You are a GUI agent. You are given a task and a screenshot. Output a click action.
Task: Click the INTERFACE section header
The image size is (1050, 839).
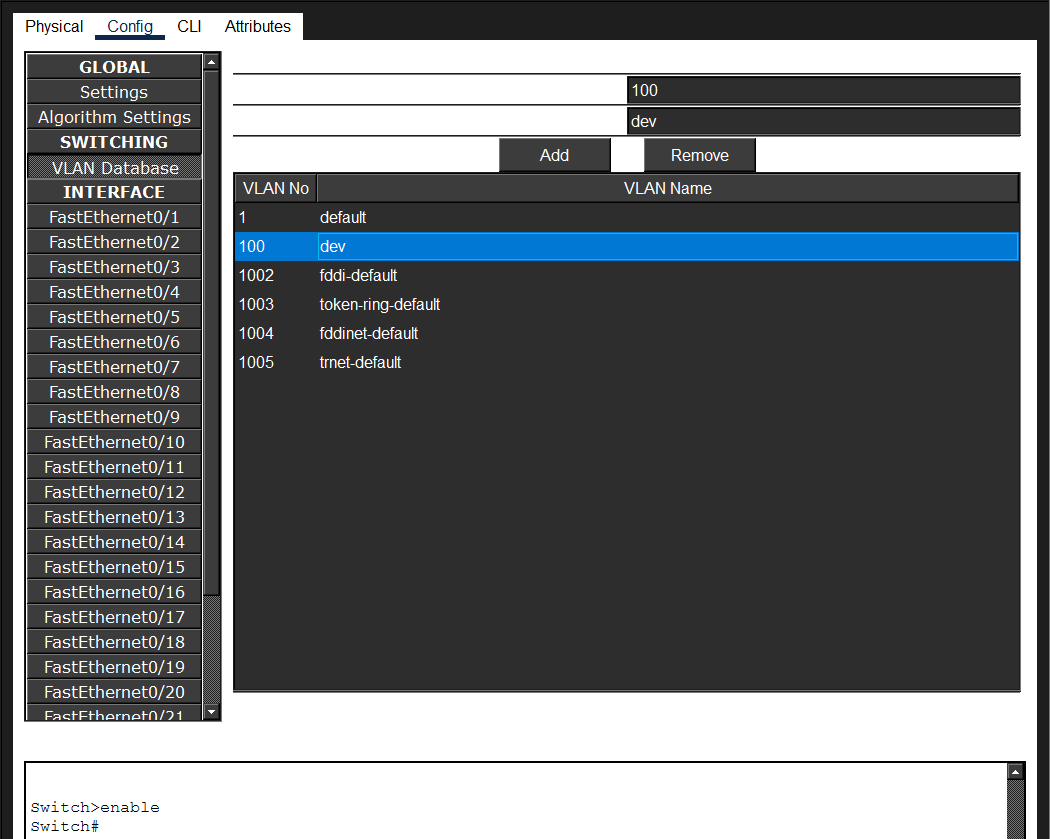[x=114, y=192]
